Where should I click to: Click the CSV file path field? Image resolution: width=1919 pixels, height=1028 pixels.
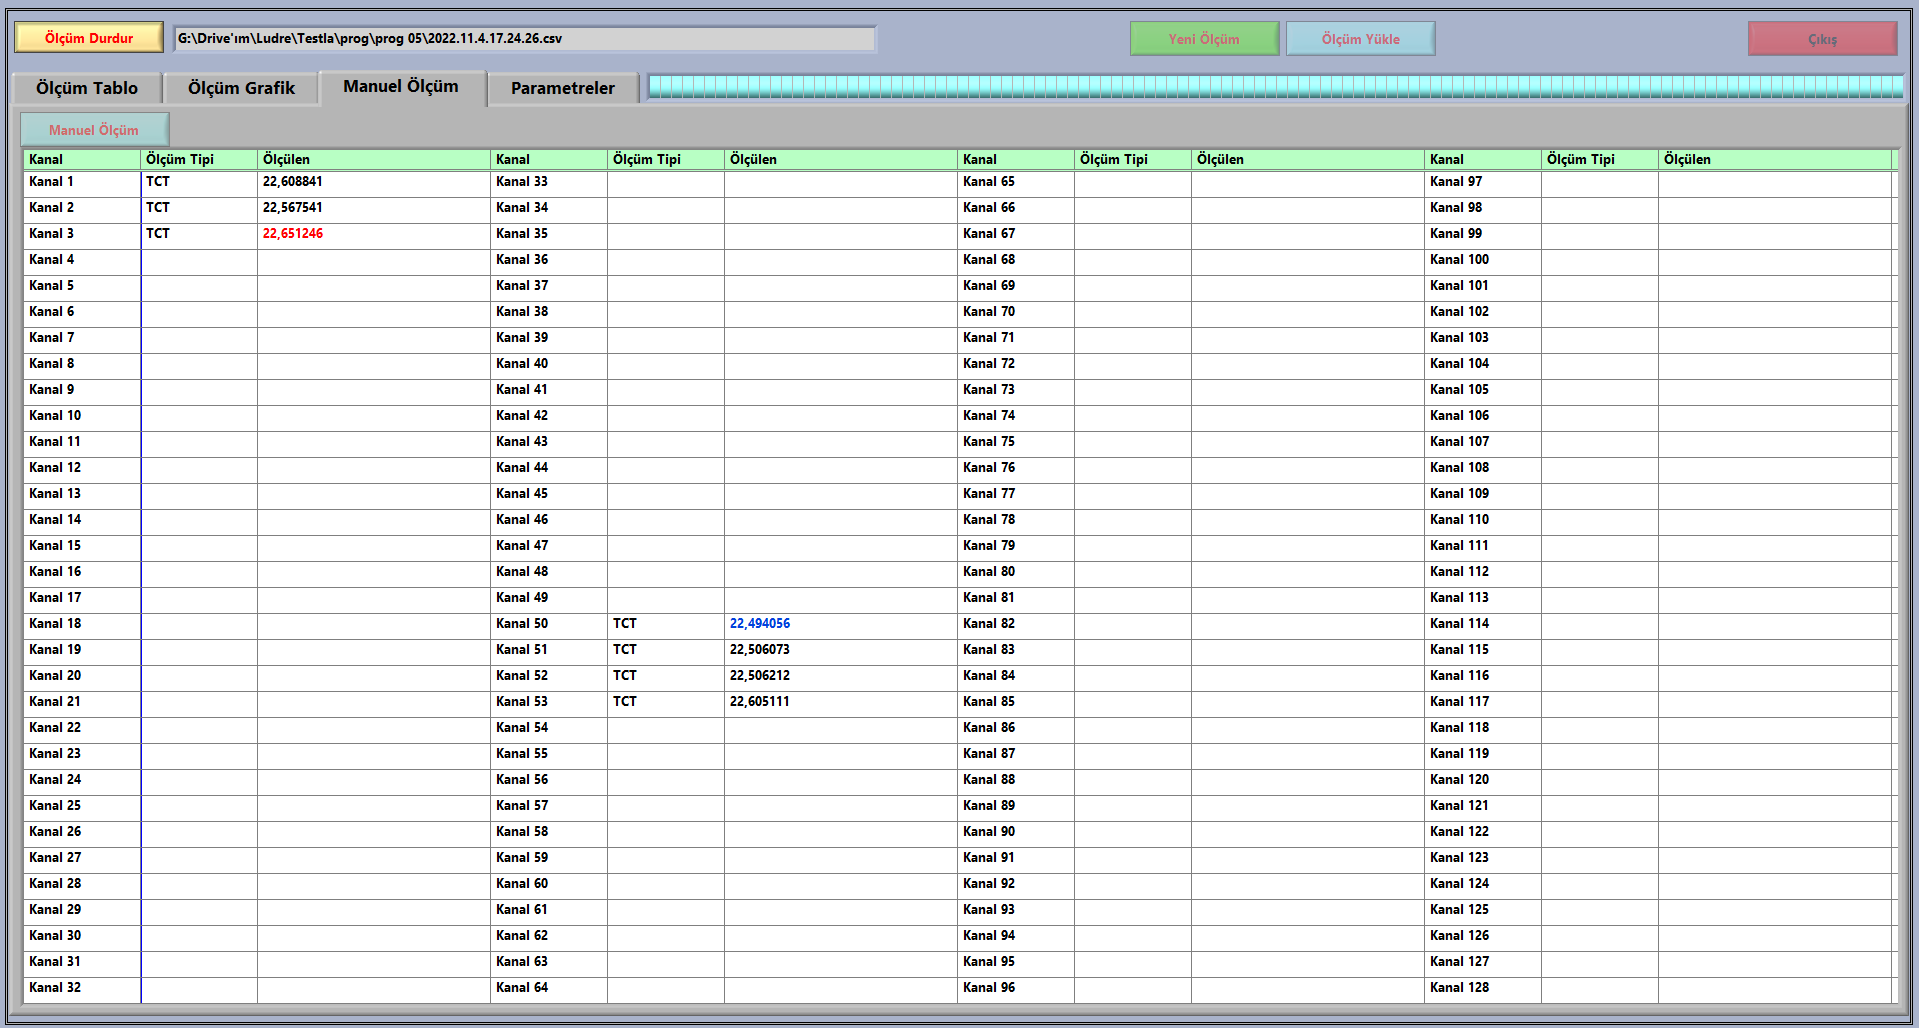(x=524, y=39)
